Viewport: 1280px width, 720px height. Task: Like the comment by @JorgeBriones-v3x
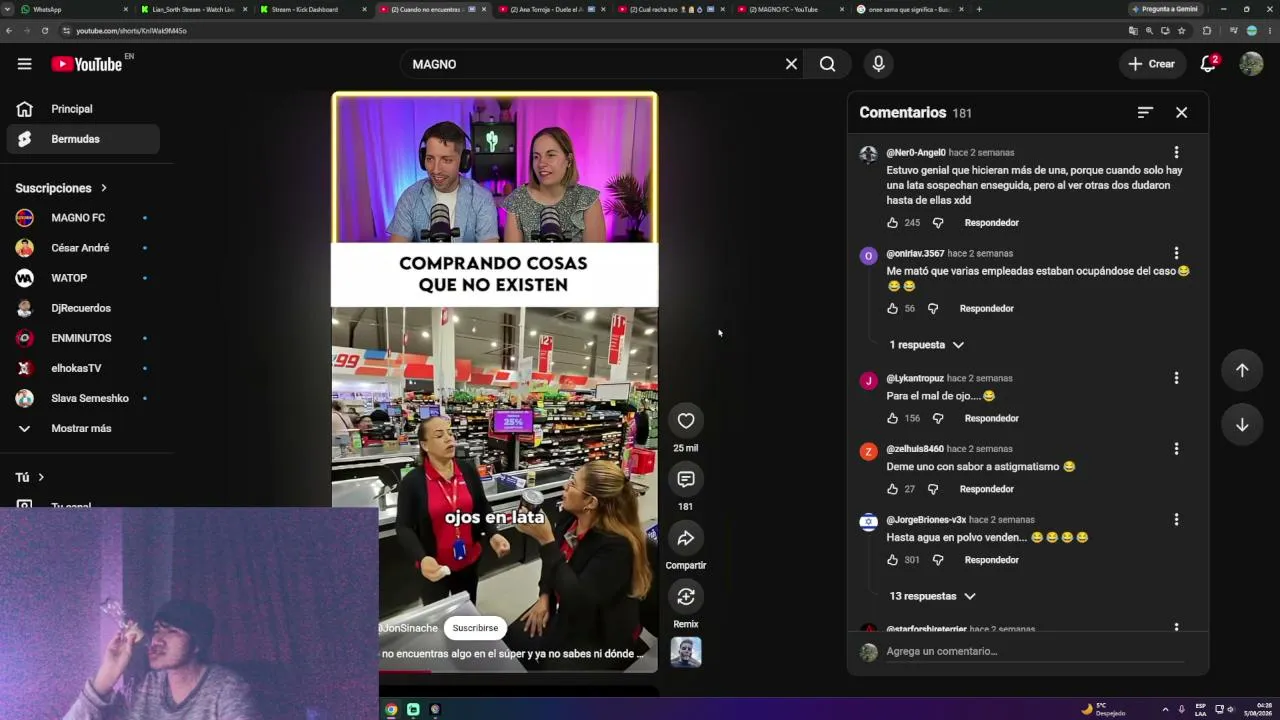(x=893, y=560)
